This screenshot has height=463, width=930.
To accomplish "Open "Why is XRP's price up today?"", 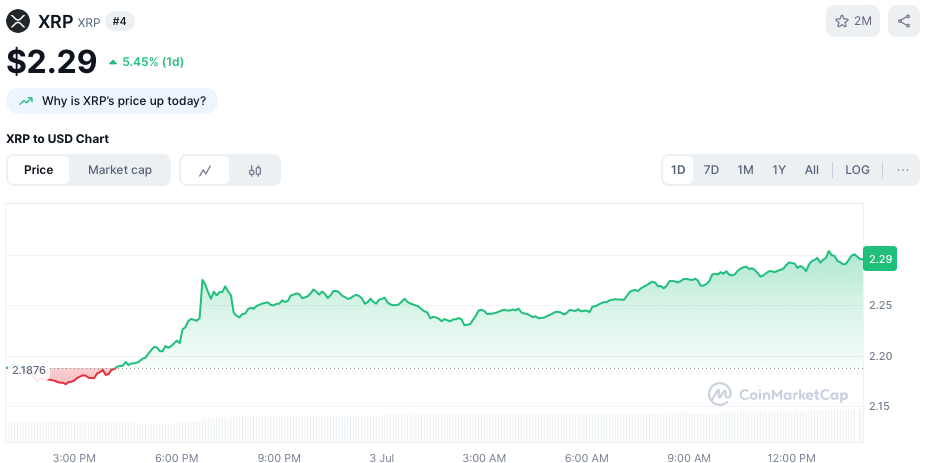I will pos(112,101).
